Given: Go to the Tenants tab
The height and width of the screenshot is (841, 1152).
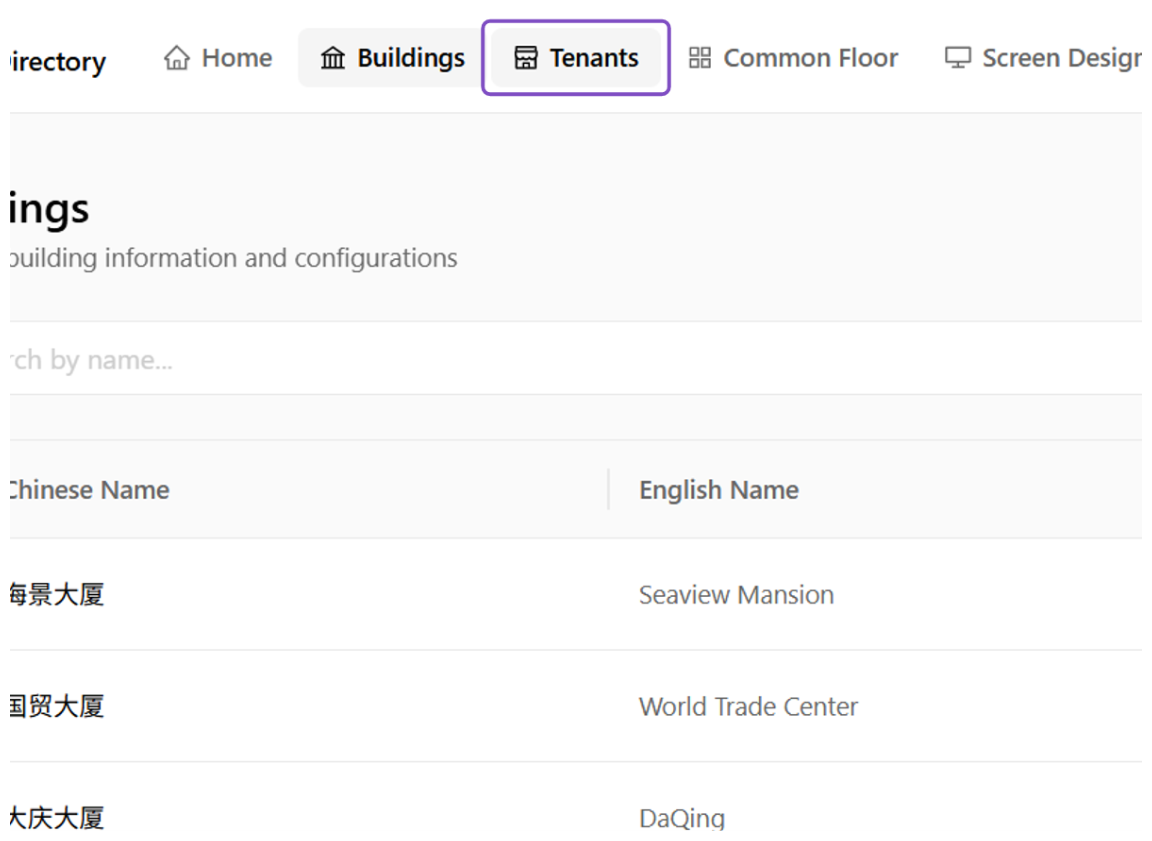Looking at the screenshot, I should [576, 57].
